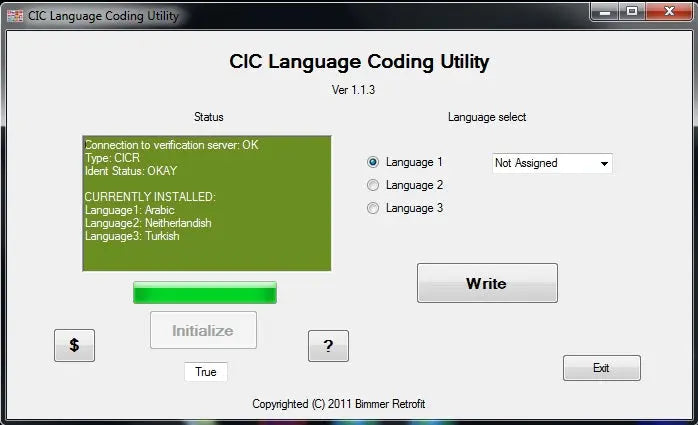698x425 pixels.
Task: Expand the Not Assigned dropdown arrow
Action: pyautogui.click(x=604, y=163)
